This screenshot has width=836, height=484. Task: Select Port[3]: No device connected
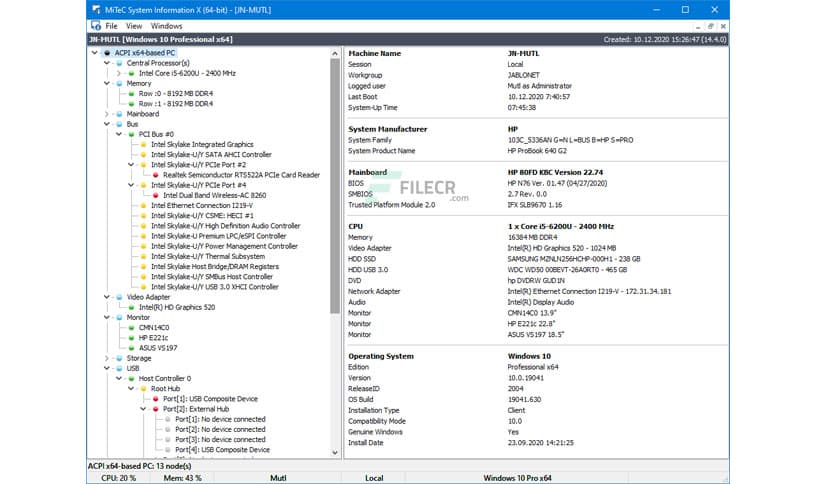tap(220, 439)
